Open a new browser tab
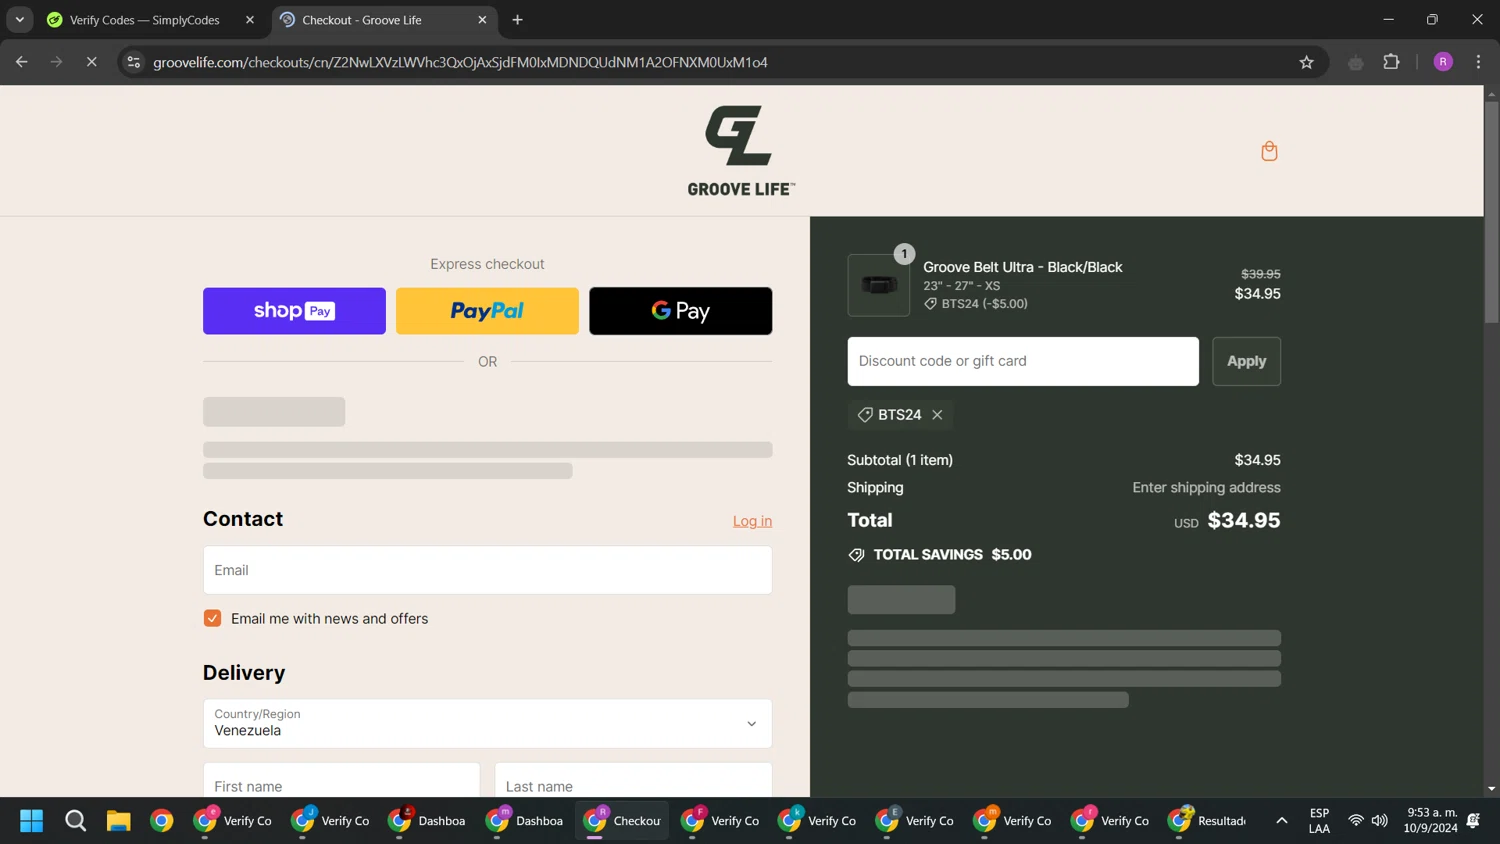Viewport: 1500px width, 844px height. (517, 20)
